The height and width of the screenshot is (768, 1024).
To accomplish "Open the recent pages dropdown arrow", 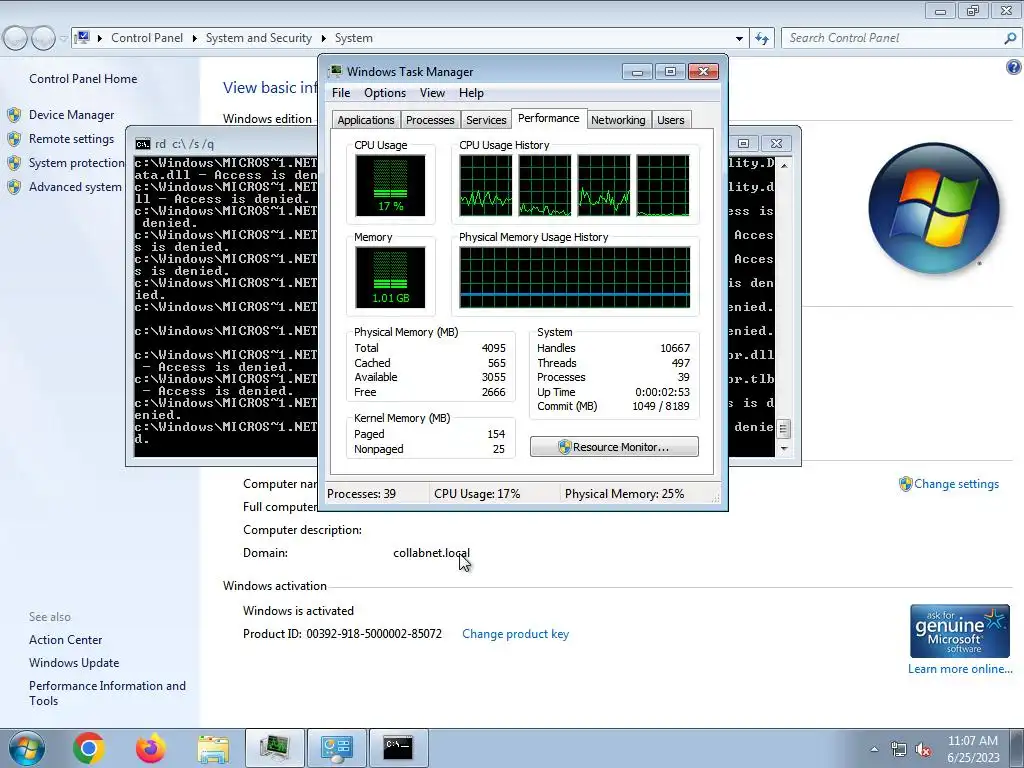I will coord(63,39).
